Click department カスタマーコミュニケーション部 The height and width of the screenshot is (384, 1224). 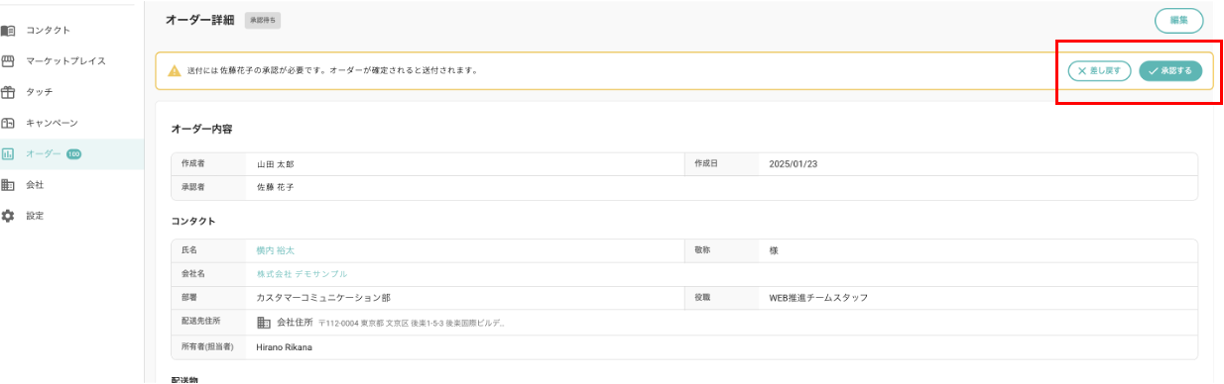click(324, 298)
